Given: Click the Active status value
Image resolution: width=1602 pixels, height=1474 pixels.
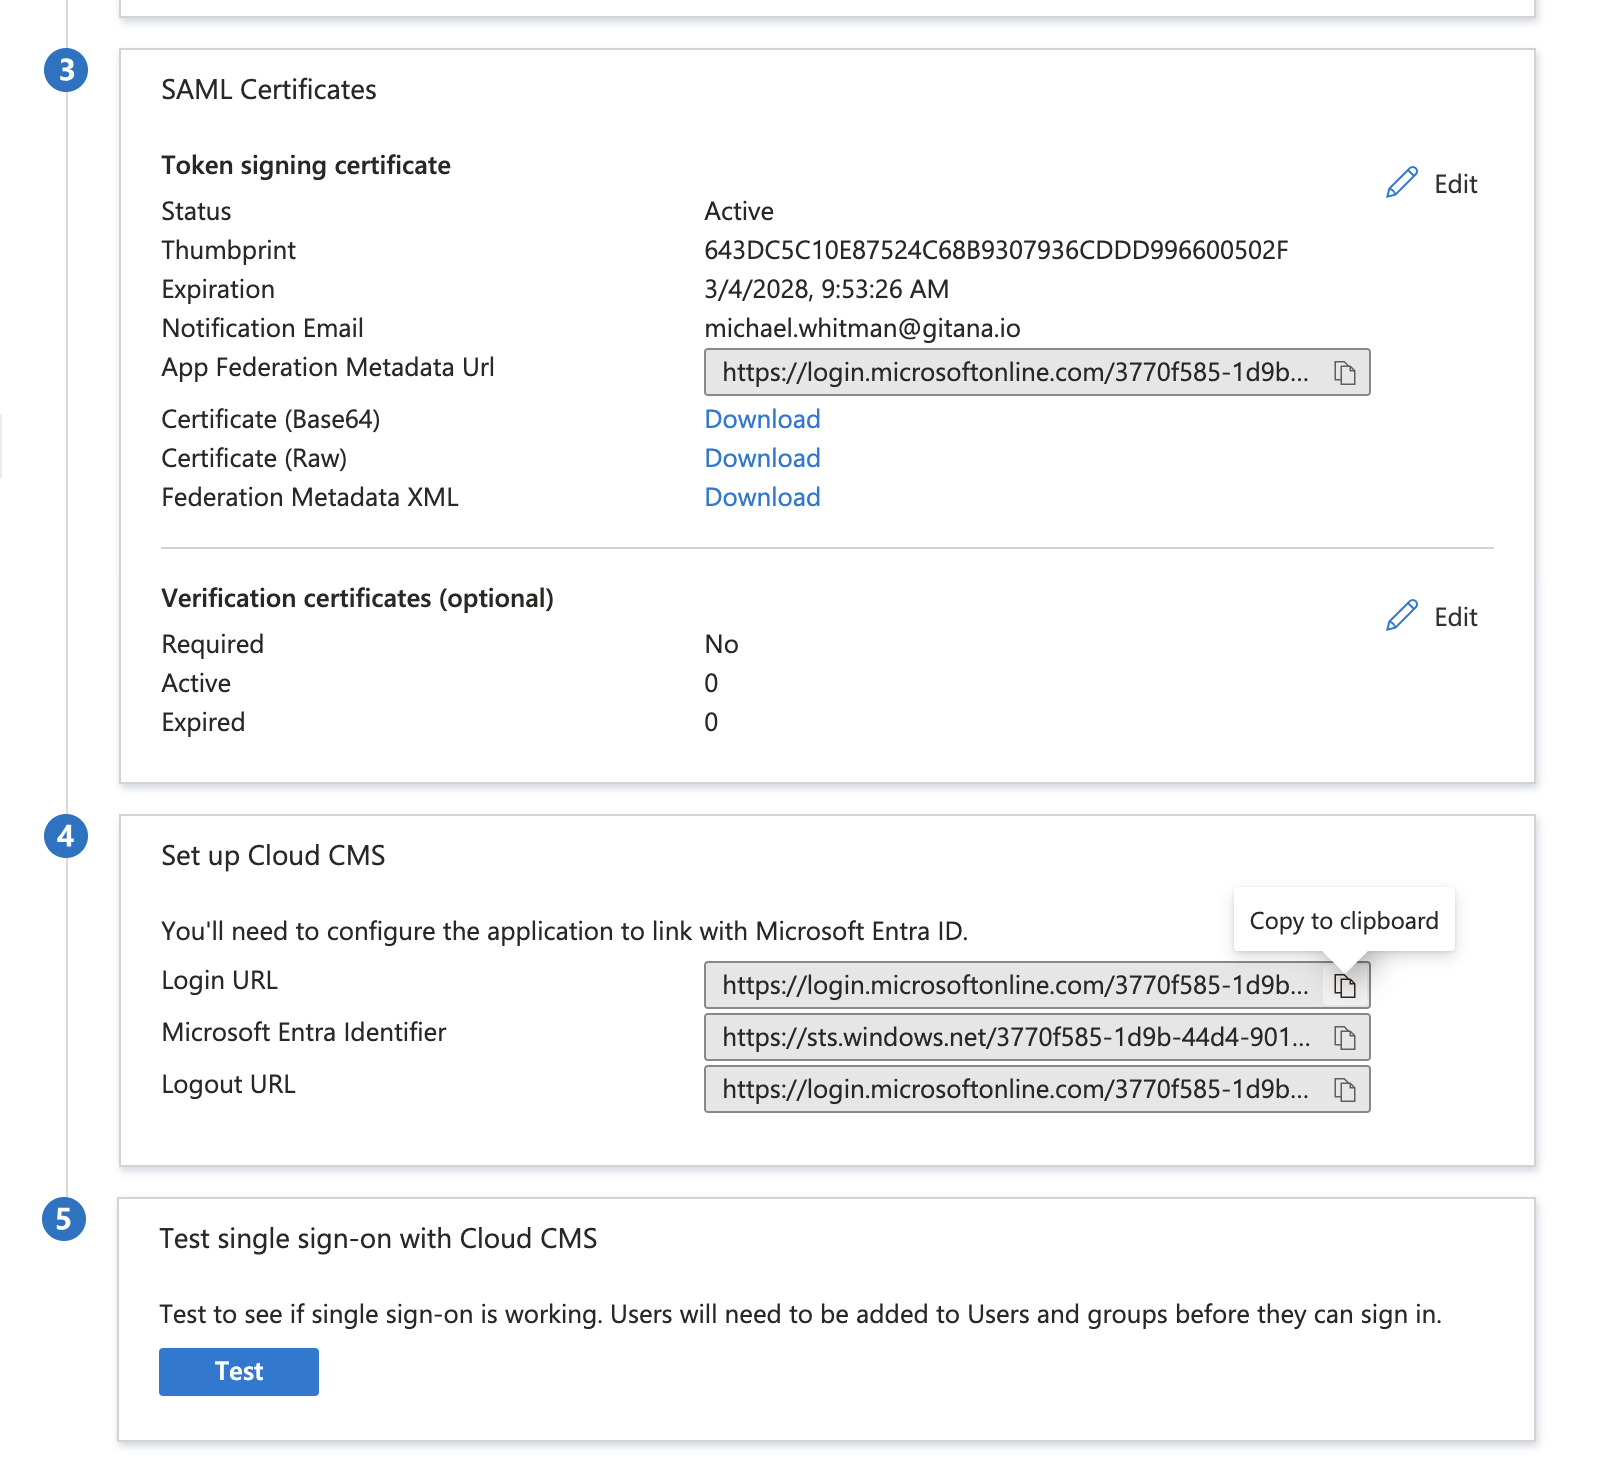Looking at the screenshot, I should point(739,211).
